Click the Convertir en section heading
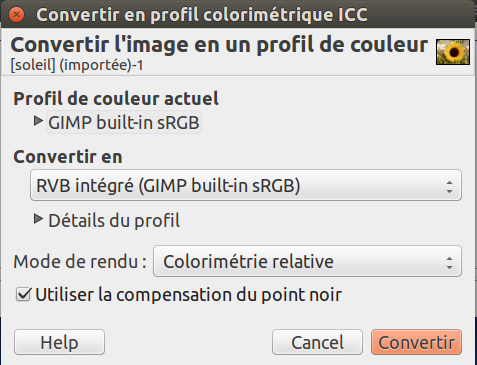Image resolution: width=477 pixels, height=365 pixels. 68,157
